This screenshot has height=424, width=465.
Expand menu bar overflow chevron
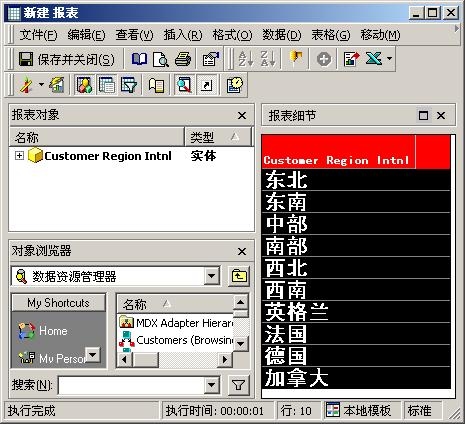tap(457, 29)
